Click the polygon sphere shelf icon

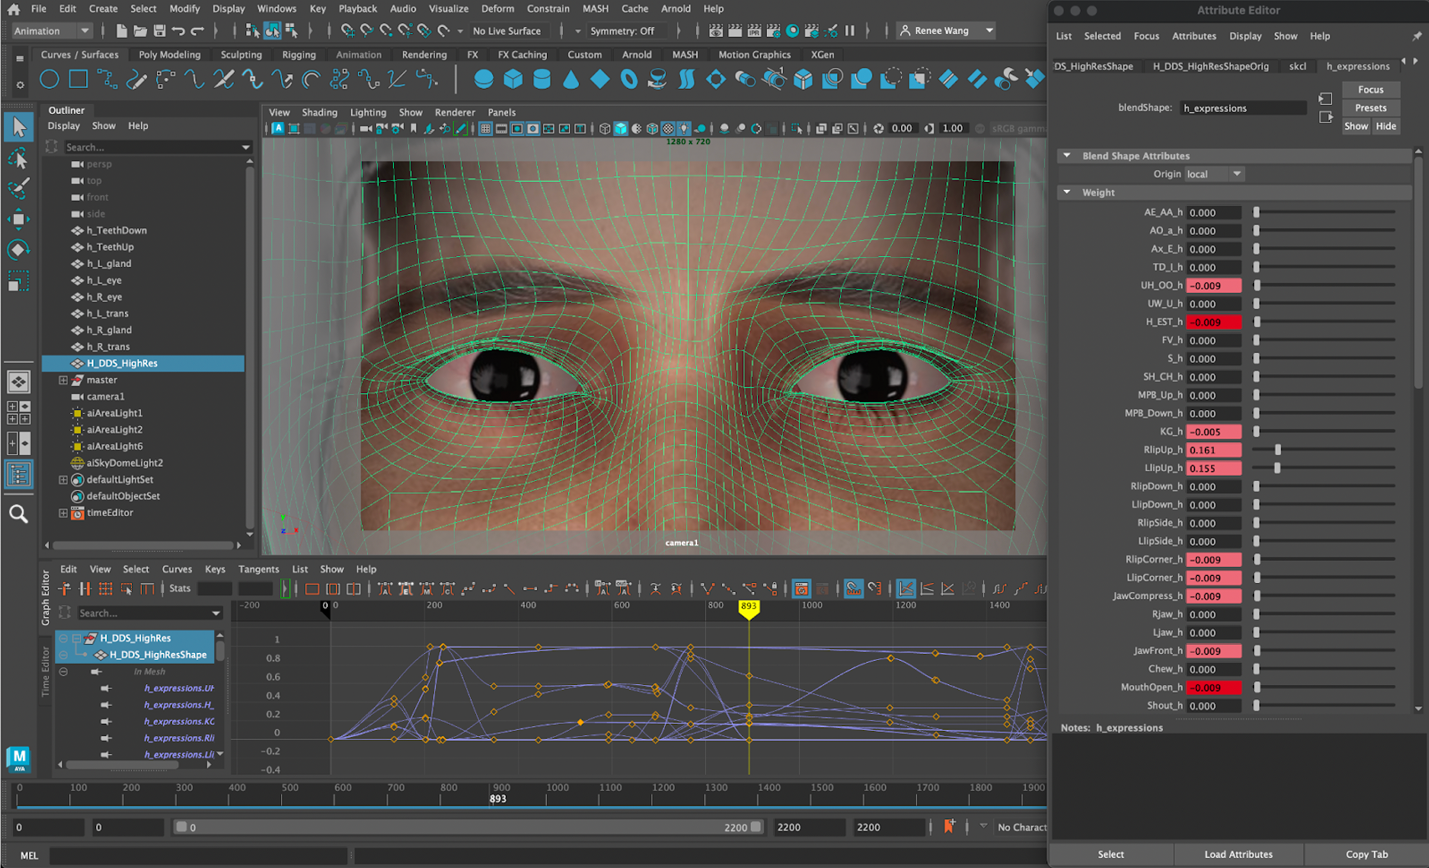(x=484, y=79)
